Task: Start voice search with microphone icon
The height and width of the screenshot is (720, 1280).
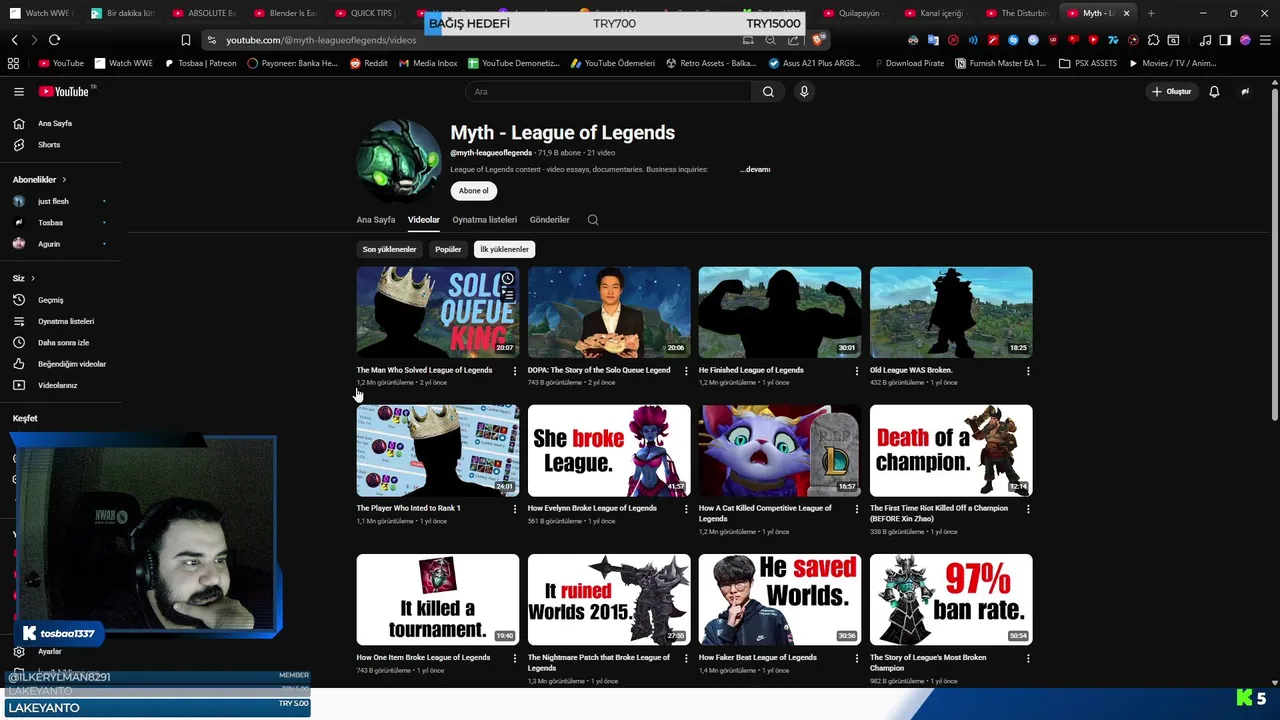Action: pyautogui.click(x=804, y=91)
